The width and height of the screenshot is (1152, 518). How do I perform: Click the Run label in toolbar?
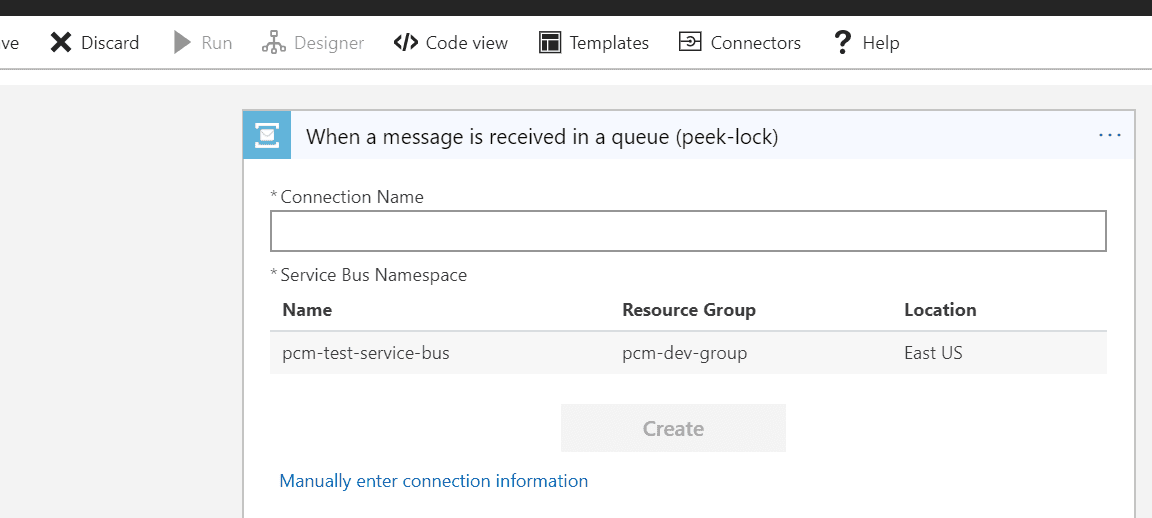[217, 43]
